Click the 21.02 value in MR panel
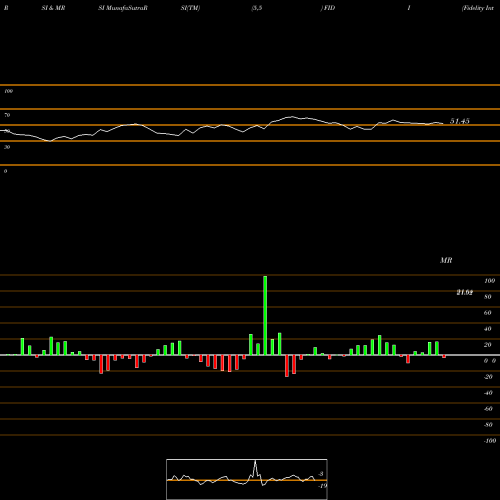The height and width of the screenshot is (500, 500). click(x=465, y=293)
